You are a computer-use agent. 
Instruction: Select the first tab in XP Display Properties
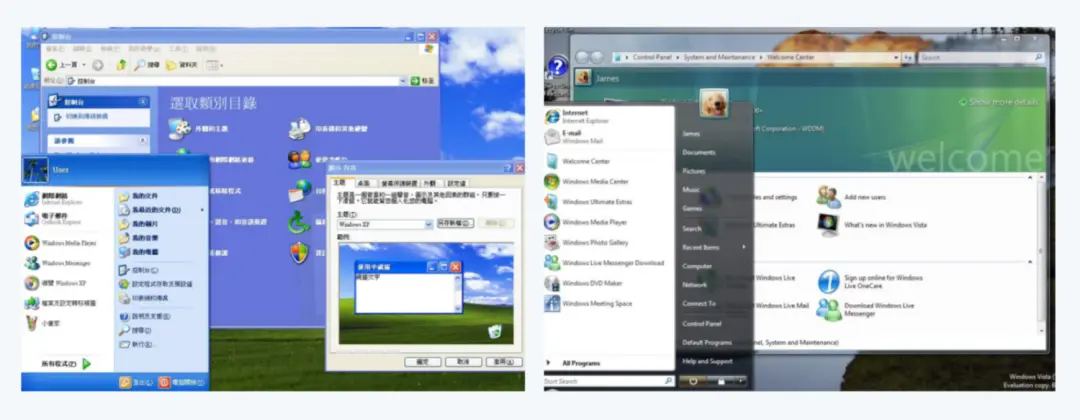click(x=342, y=182)
